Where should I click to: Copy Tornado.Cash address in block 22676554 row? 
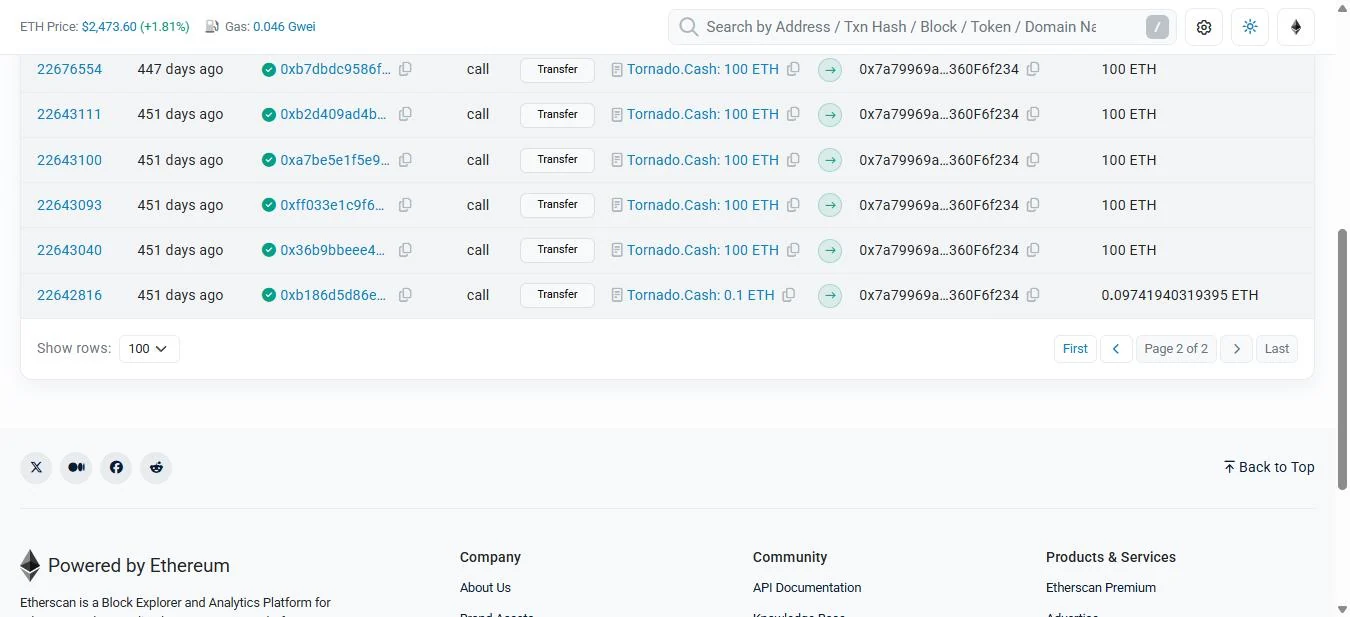point(793,69)
